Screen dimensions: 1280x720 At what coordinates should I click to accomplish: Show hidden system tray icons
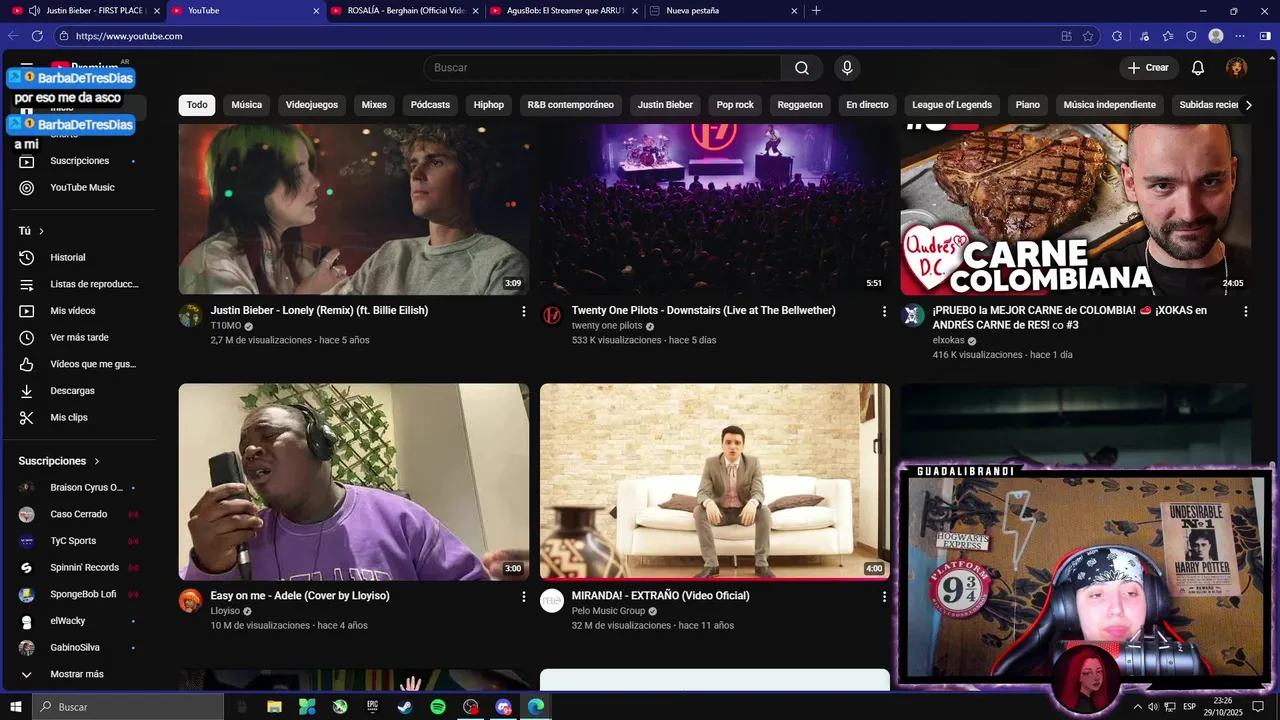(1137, 707)
